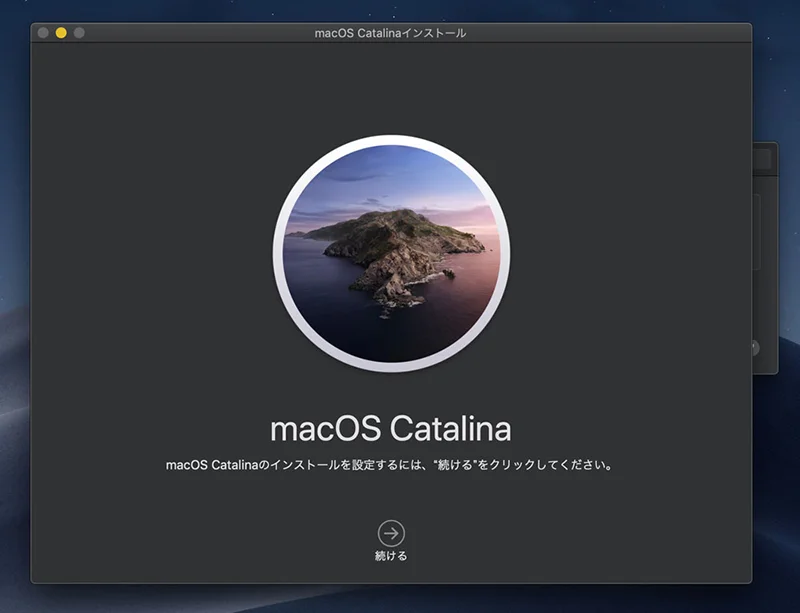Click the macOS Catalinaインストール title bar text
Image resolution: width=800 pixels, height=613 pixels.
[391, 33]
